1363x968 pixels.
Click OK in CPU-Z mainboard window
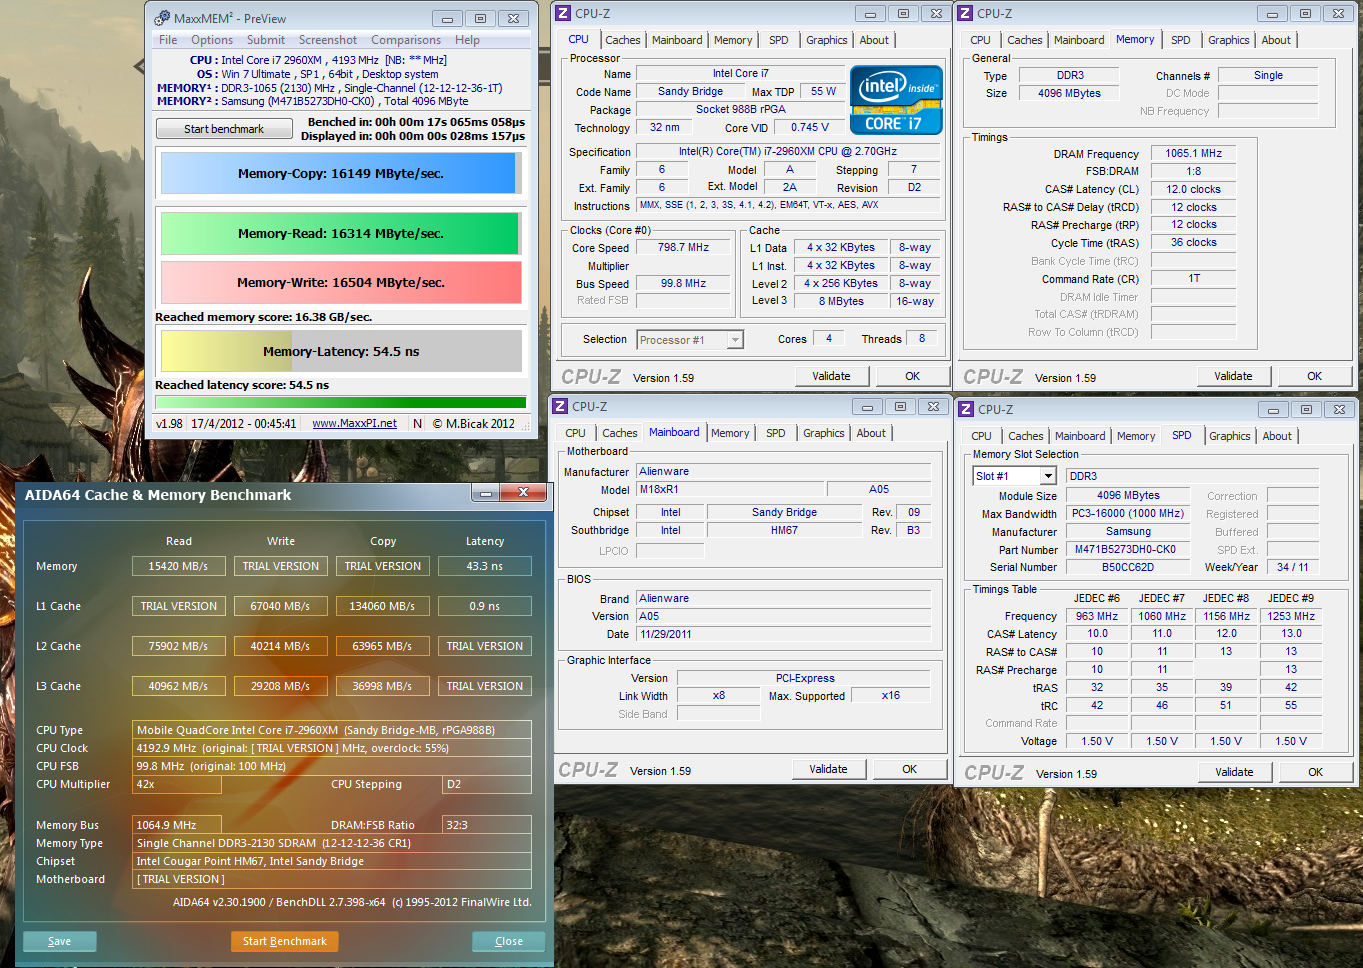coord(910,769)
